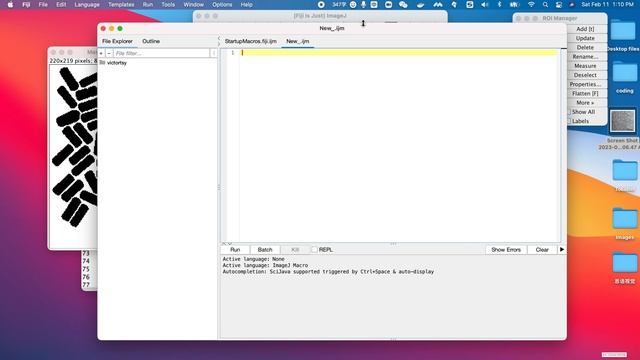Click Properties... in ROI Manager
The height and width of the screenshot is (360, 640).
pyautogui.click(x=585, y=84)
